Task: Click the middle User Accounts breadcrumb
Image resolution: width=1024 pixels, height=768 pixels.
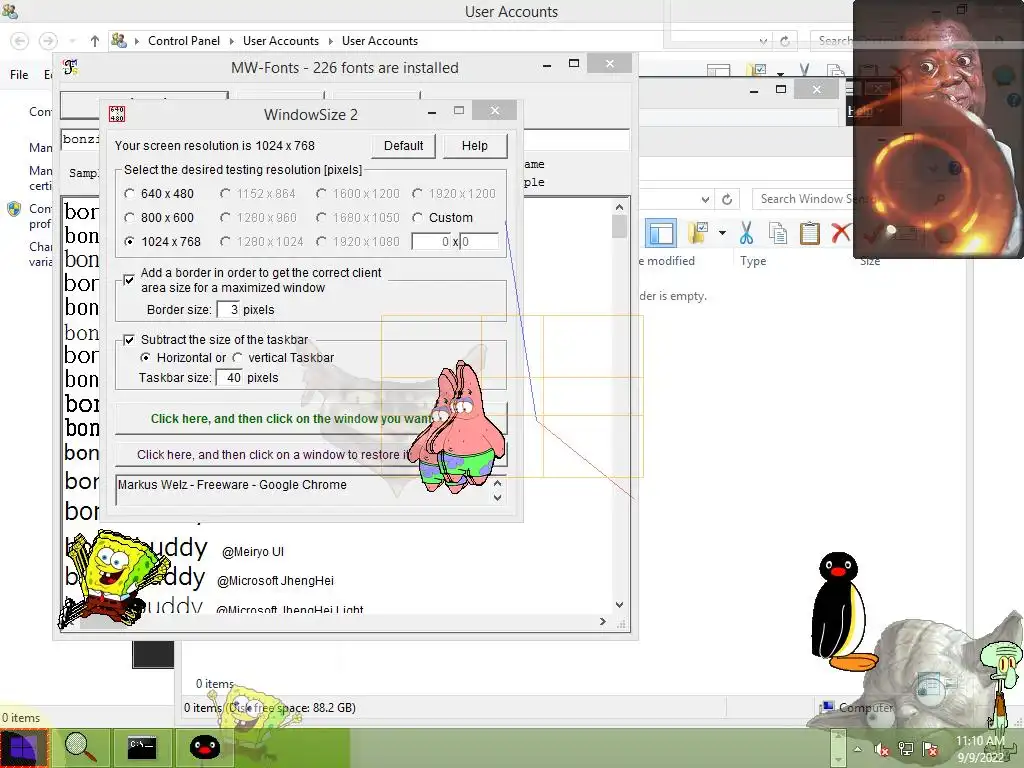Action: (x=281, y=40)
